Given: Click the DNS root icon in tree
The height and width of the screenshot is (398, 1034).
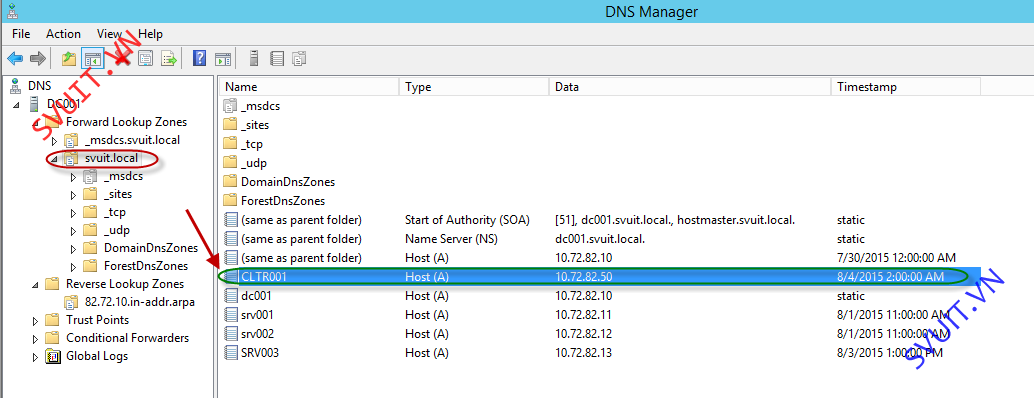Looking at the screenshot, I should tap(16, 86).
